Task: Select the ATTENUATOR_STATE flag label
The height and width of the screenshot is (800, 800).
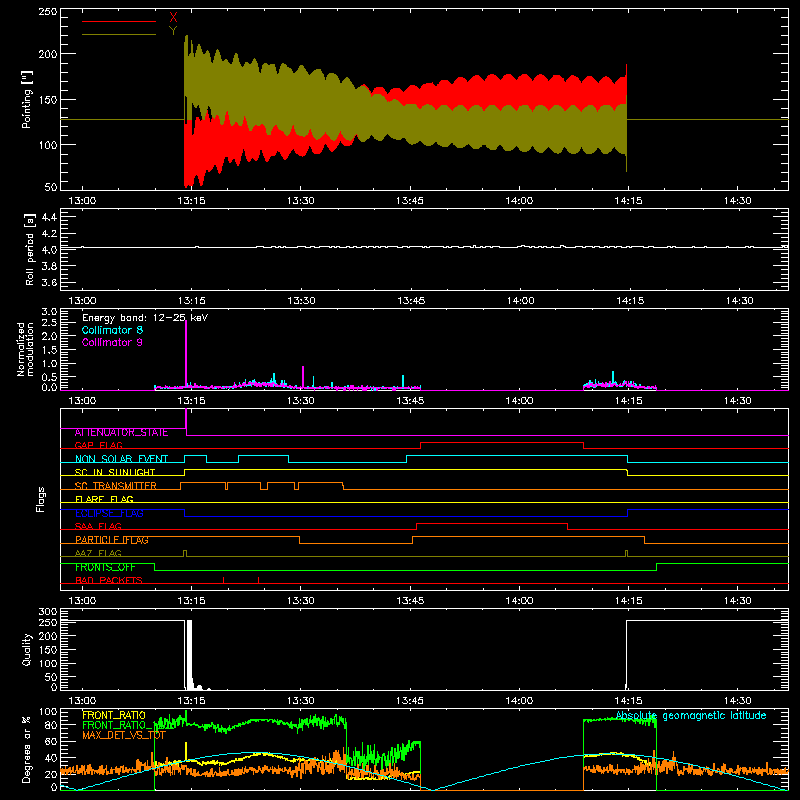Action: [x=121, y=432]
